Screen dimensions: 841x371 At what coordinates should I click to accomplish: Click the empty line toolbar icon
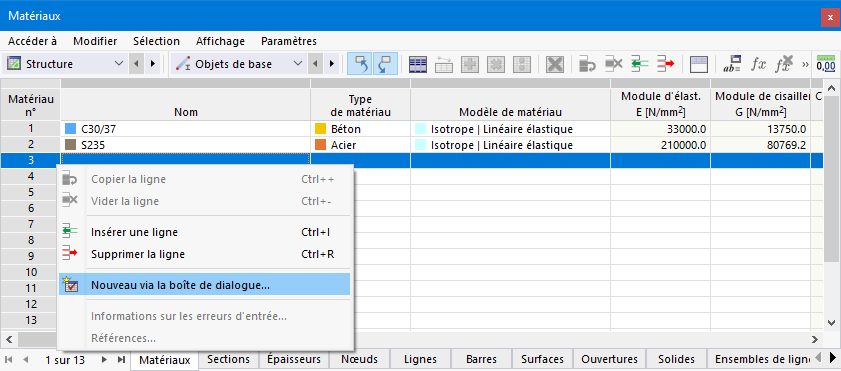pyautogui.click(x=613, y=64)
